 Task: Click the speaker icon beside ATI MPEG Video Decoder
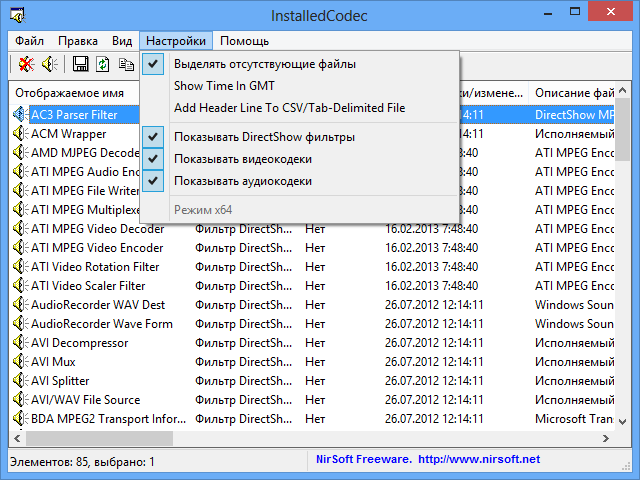pyautogui.click(x=20, y=229)
